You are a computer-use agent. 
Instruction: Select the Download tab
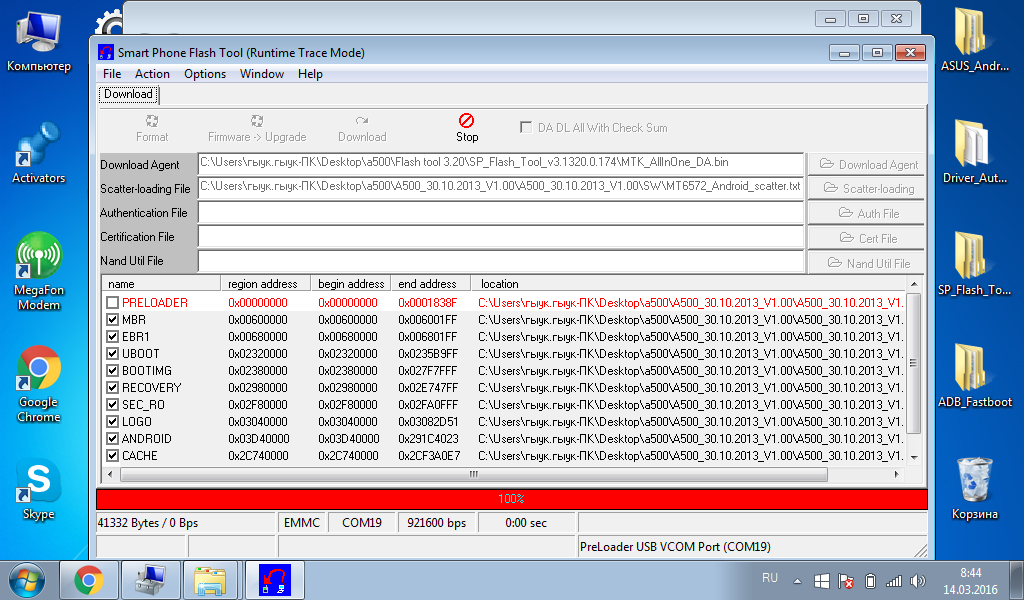click(129, 95)
